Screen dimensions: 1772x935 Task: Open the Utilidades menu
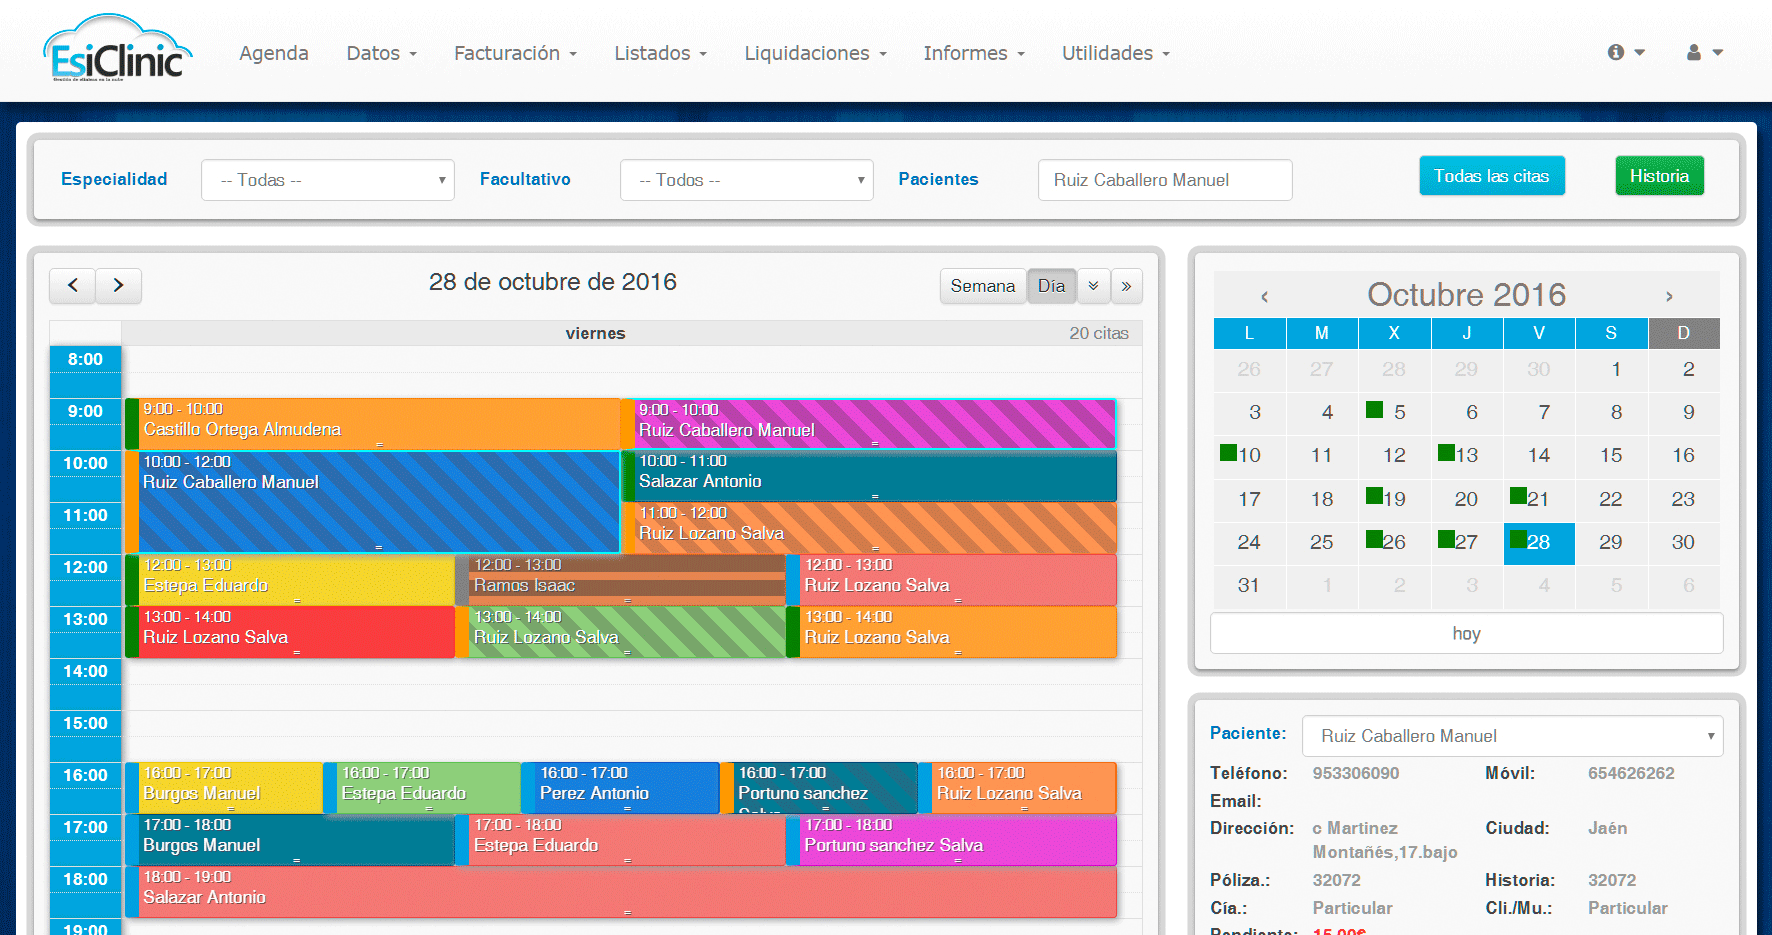click(x=1116, y=53)
